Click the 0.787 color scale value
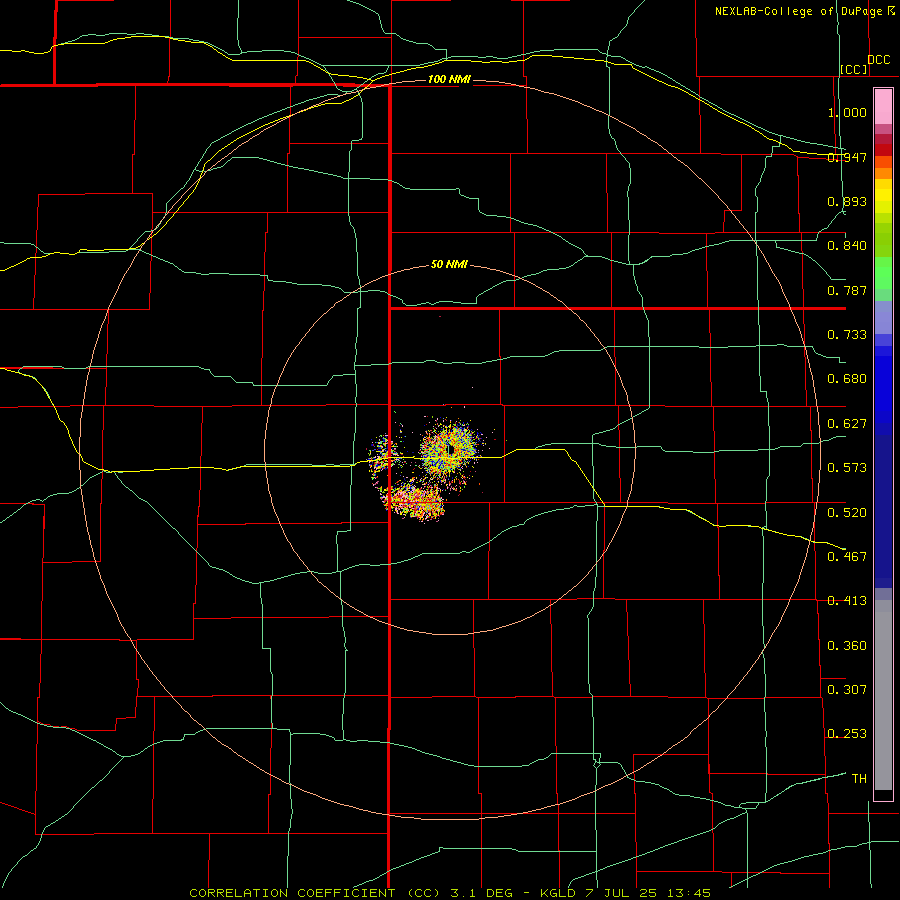900x900 pixels. (x=847, y=290)
